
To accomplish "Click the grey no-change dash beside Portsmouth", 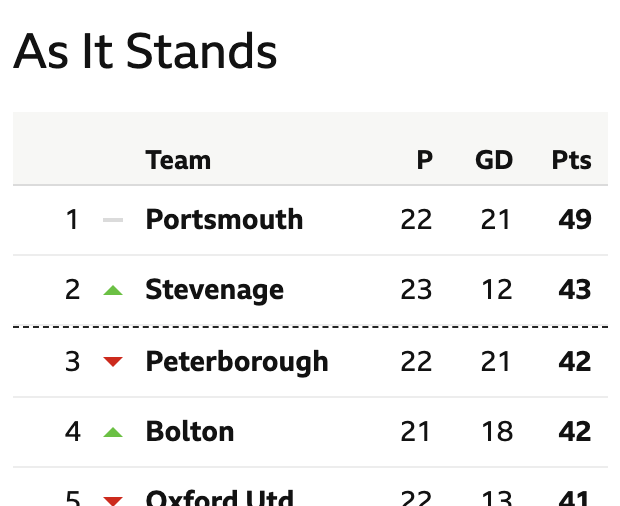I will [x=113, y=220].
